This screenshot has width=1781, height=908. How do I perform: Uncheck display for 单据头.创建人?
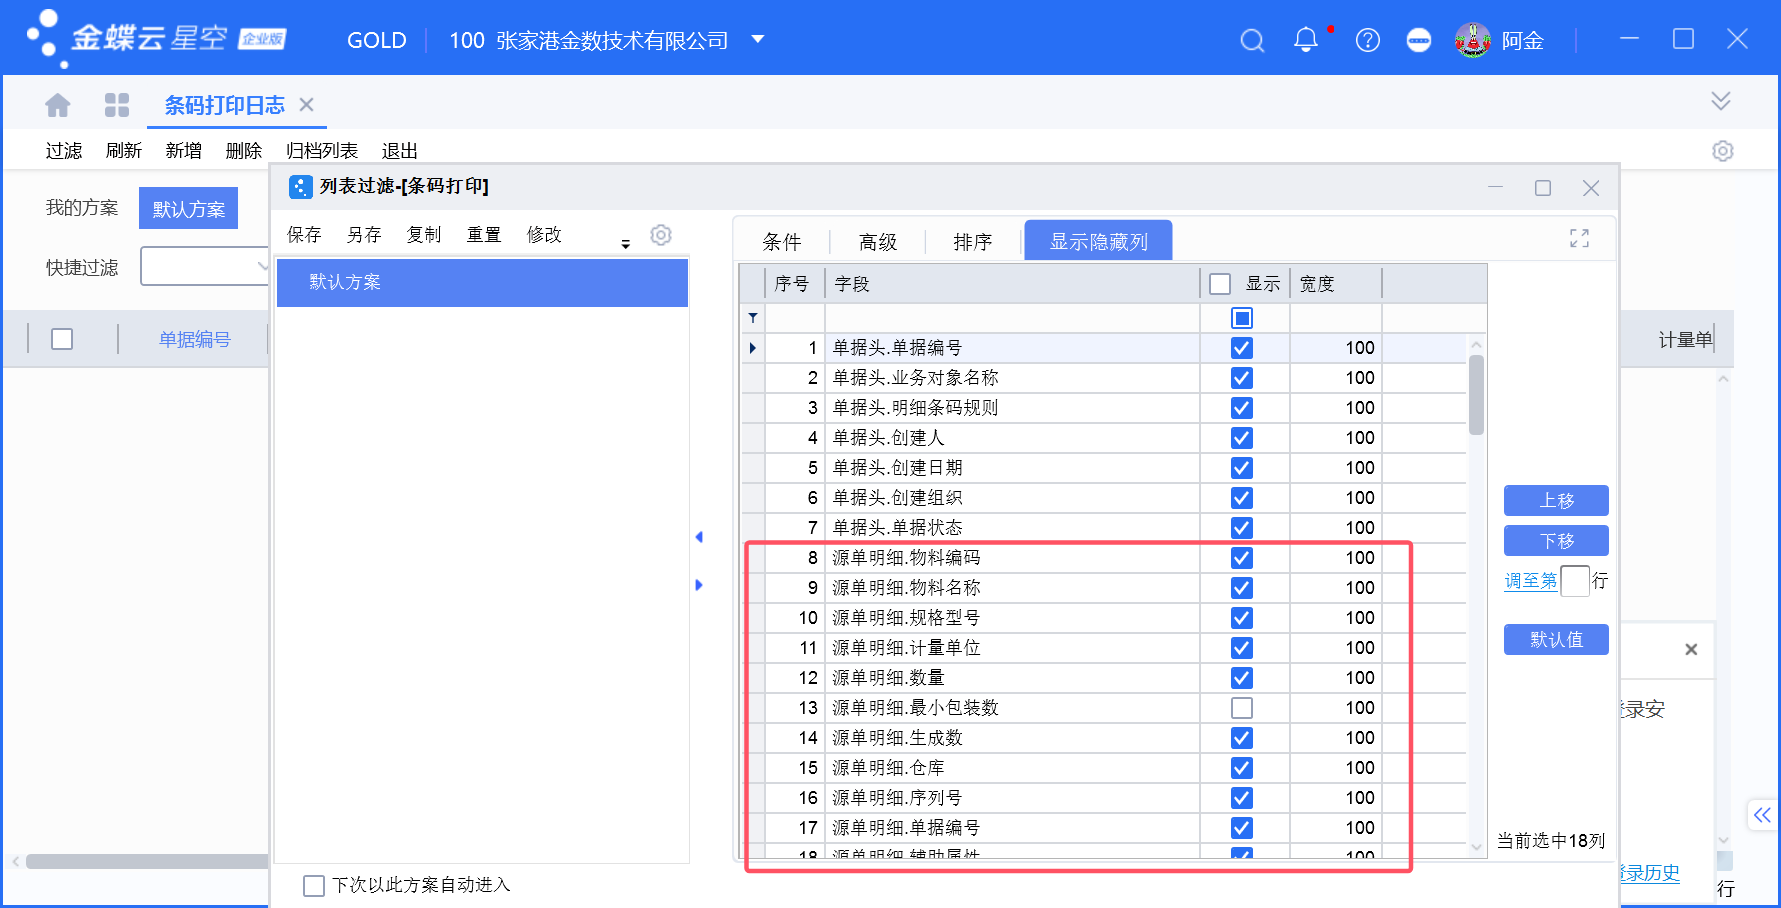[1242, 438]
